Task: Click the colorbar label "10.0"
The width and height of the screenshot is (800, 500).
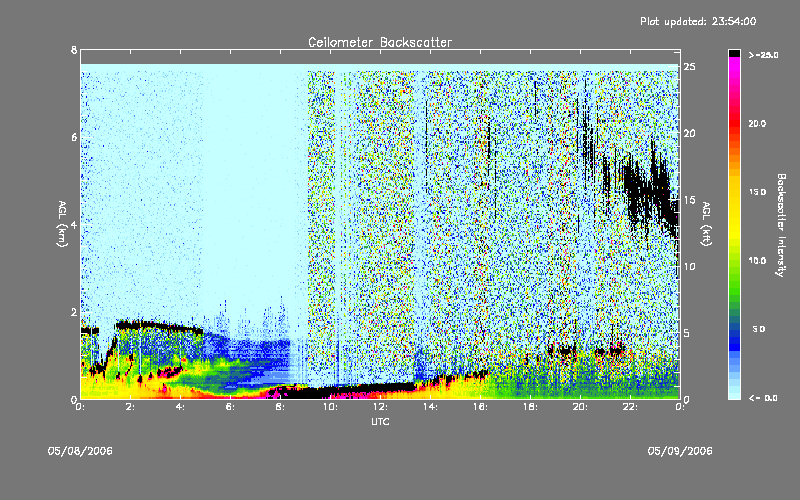Action: pos(757,260)
